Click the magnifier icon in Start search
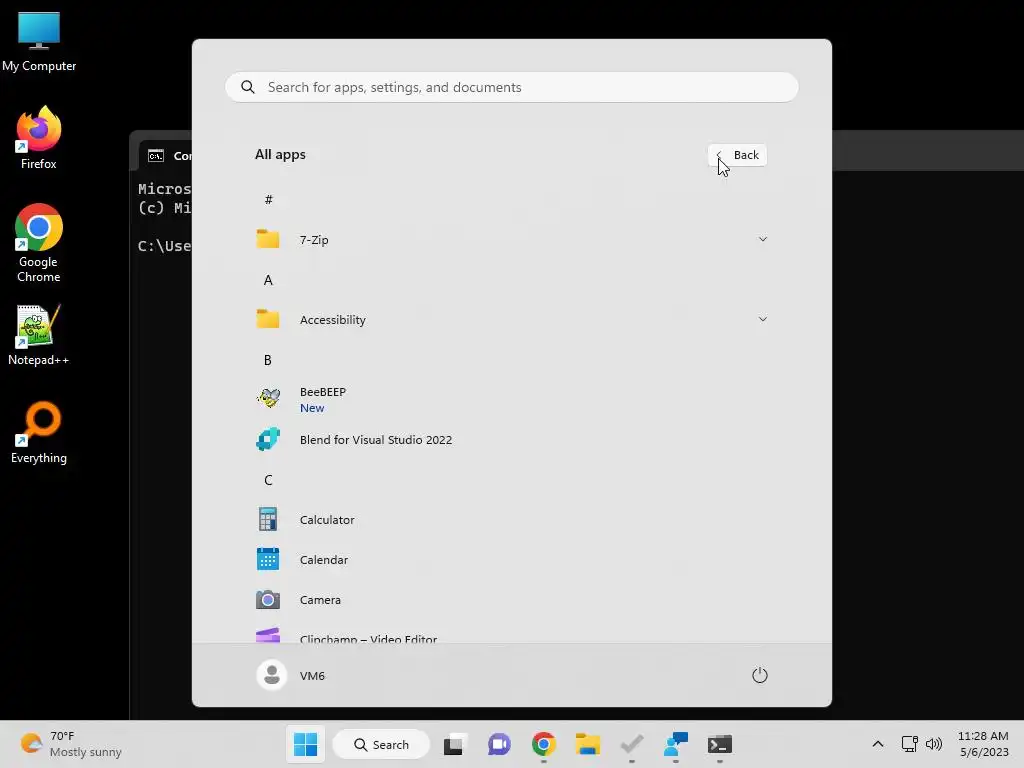The image size is (1024, 768). click(x=248, y=88)
